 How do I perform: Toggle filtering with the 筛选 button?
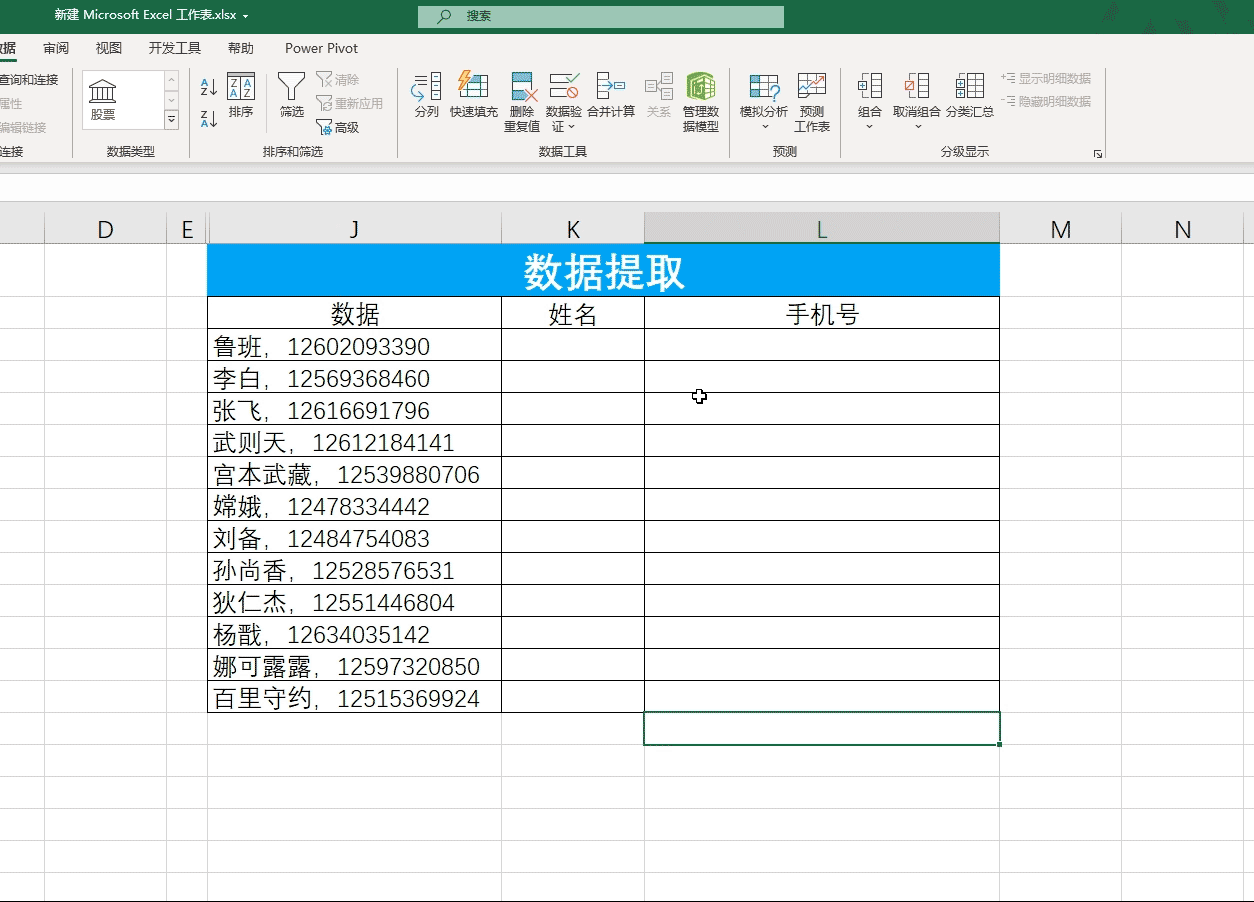290,97
